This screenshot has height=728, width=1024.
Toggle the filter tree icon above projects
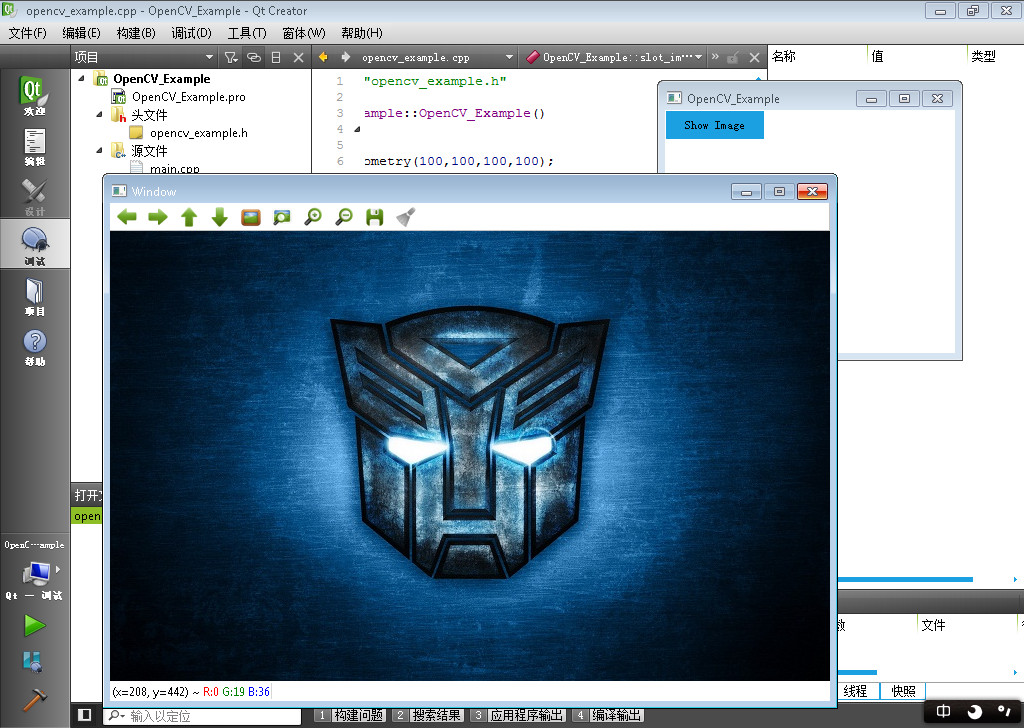231,57
